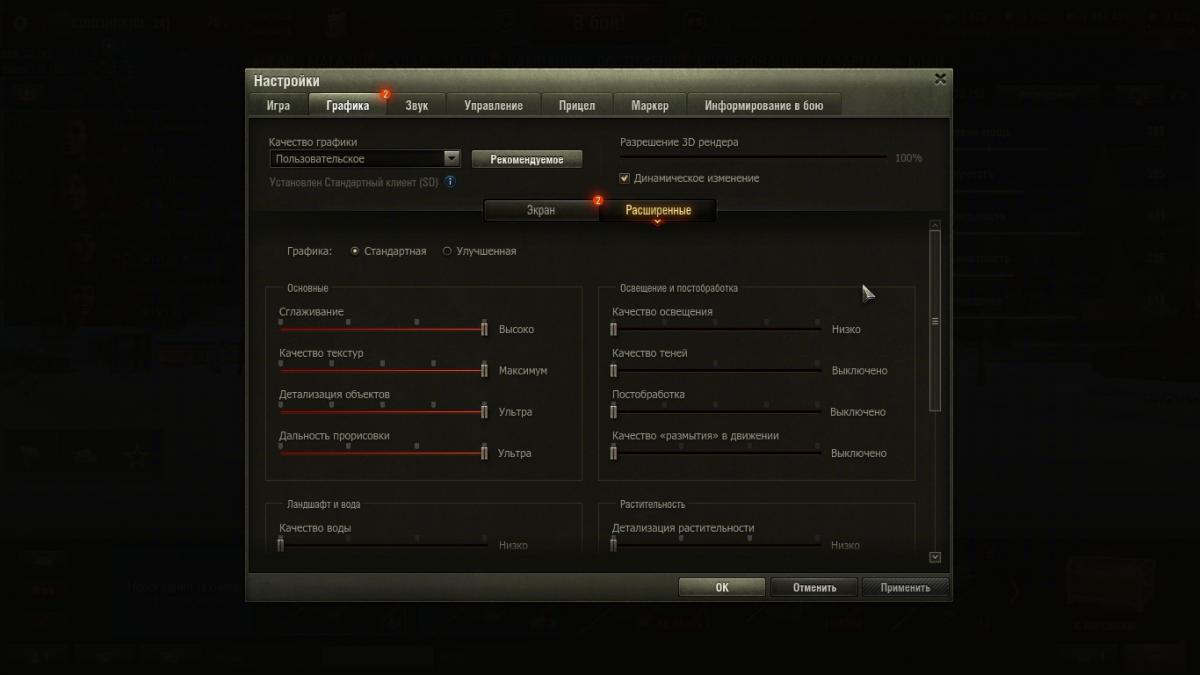This screenshot has height=675, width=1200.
Task: Click the Качество текстур slider handle
Action: (484, 370)
